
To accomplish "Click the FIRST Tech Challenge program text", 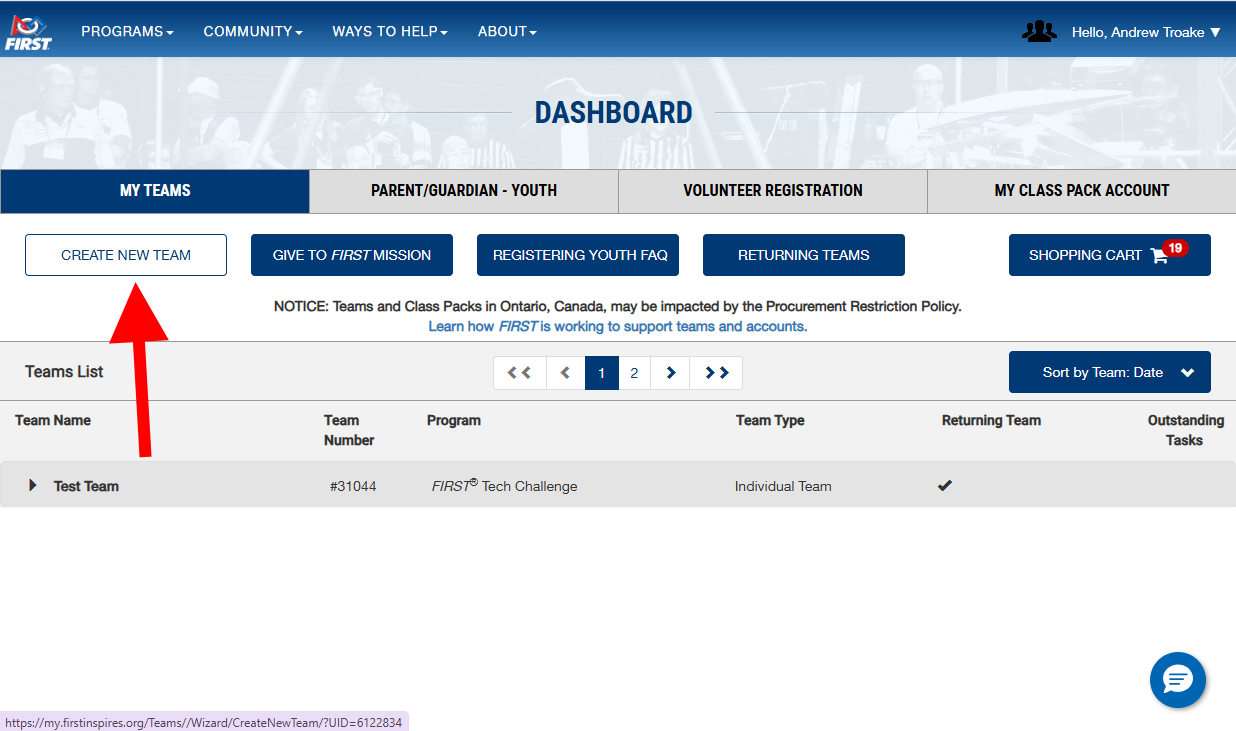I will point(505,485).
